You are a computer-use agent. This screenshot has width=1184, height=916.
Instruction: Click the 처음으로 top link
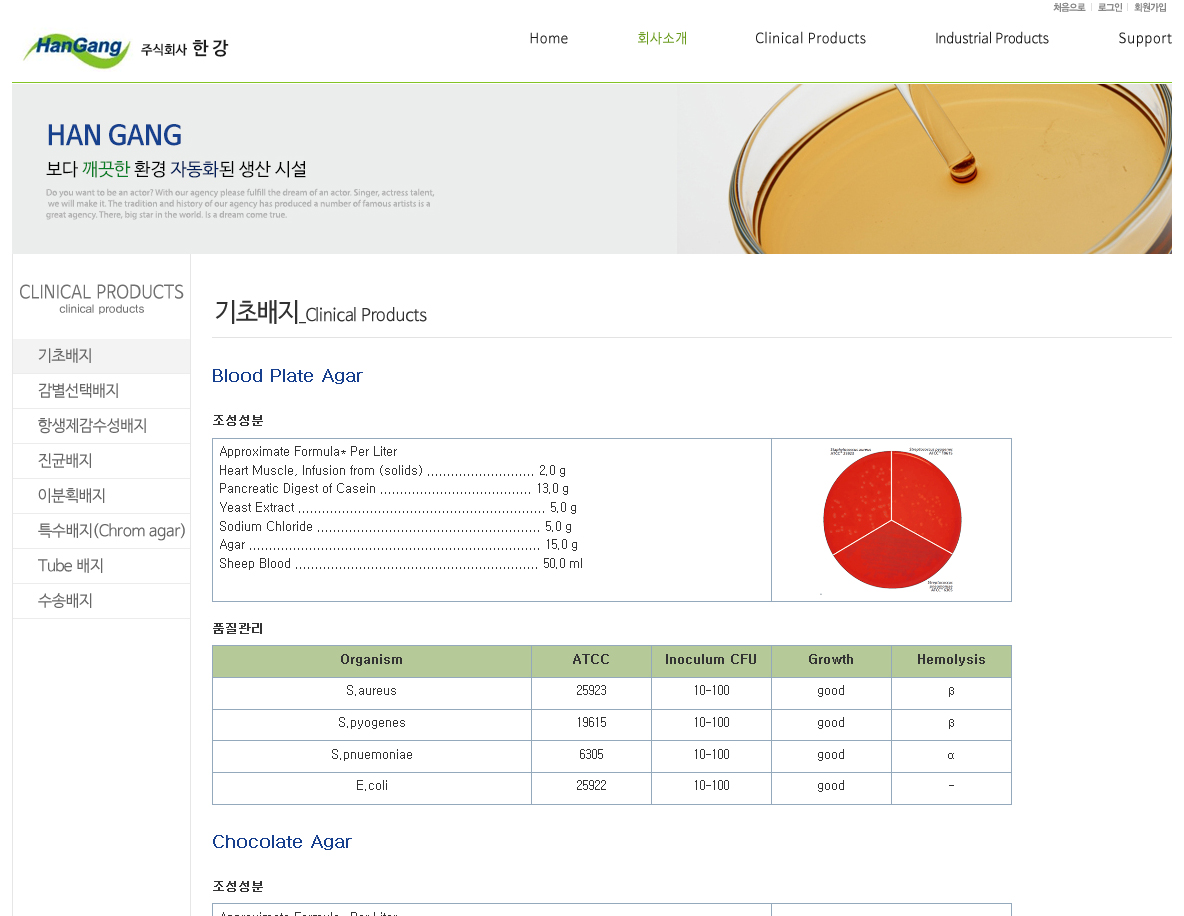coord(1068,8)
